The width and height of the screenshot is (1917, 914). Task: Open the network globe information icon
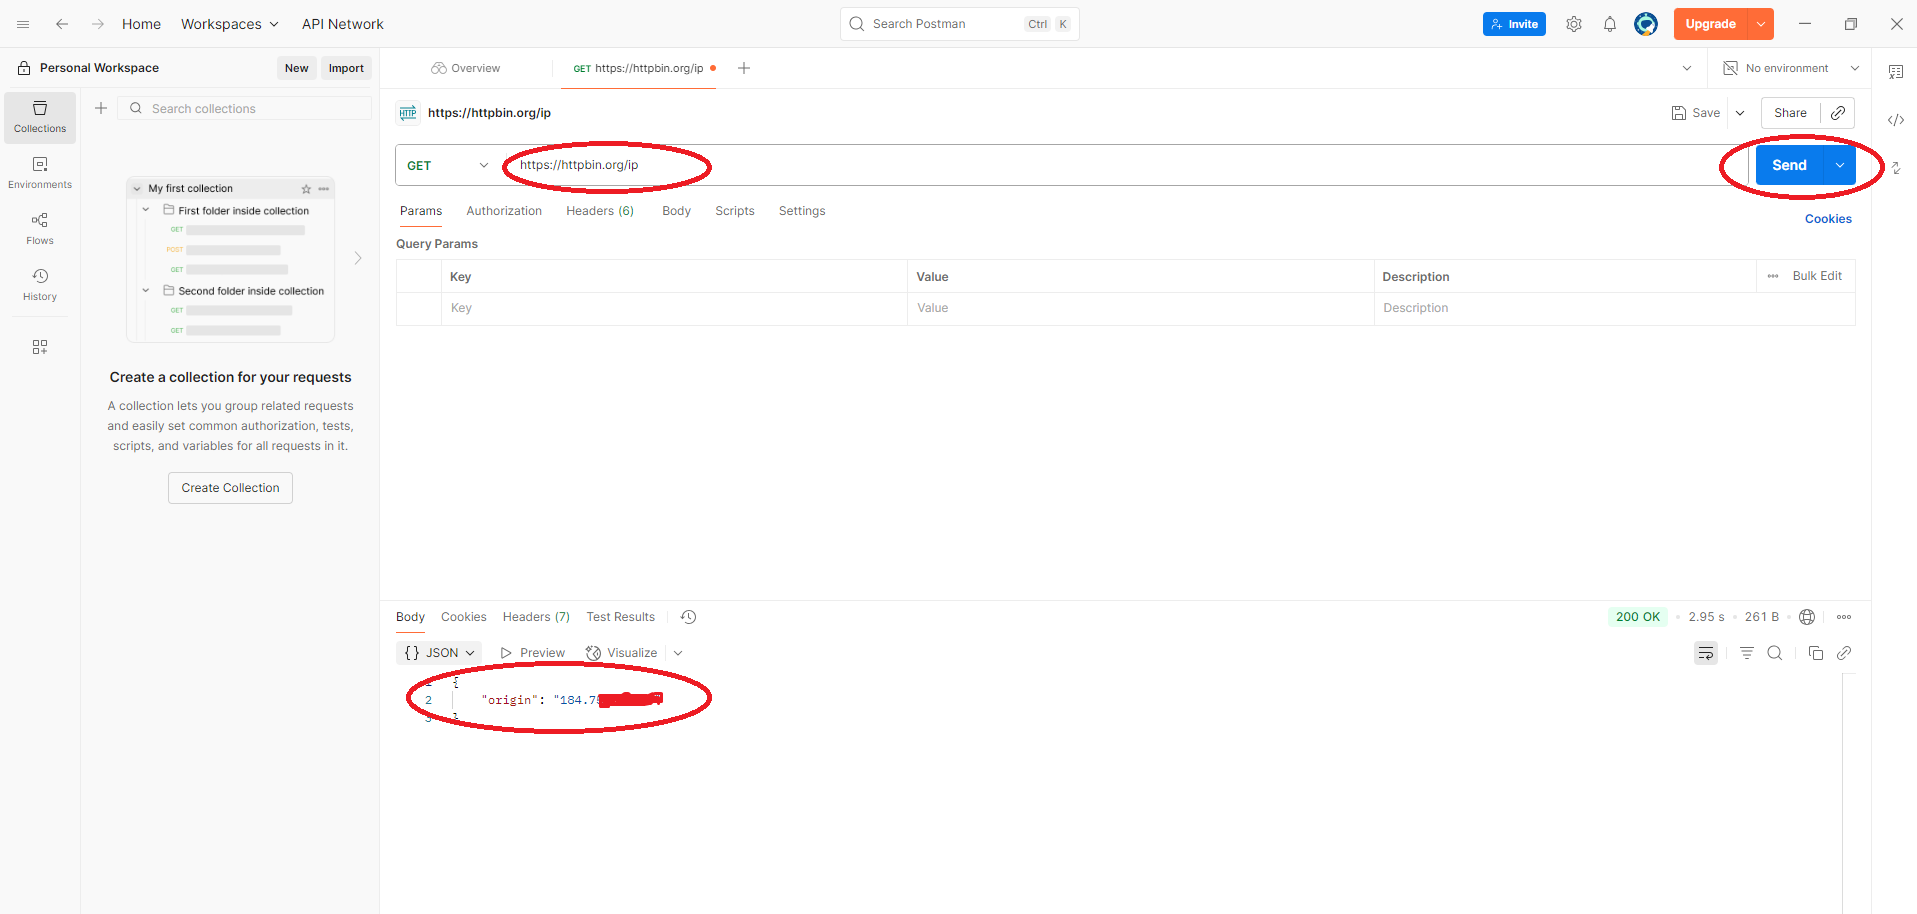click(x=1807, y=617)
